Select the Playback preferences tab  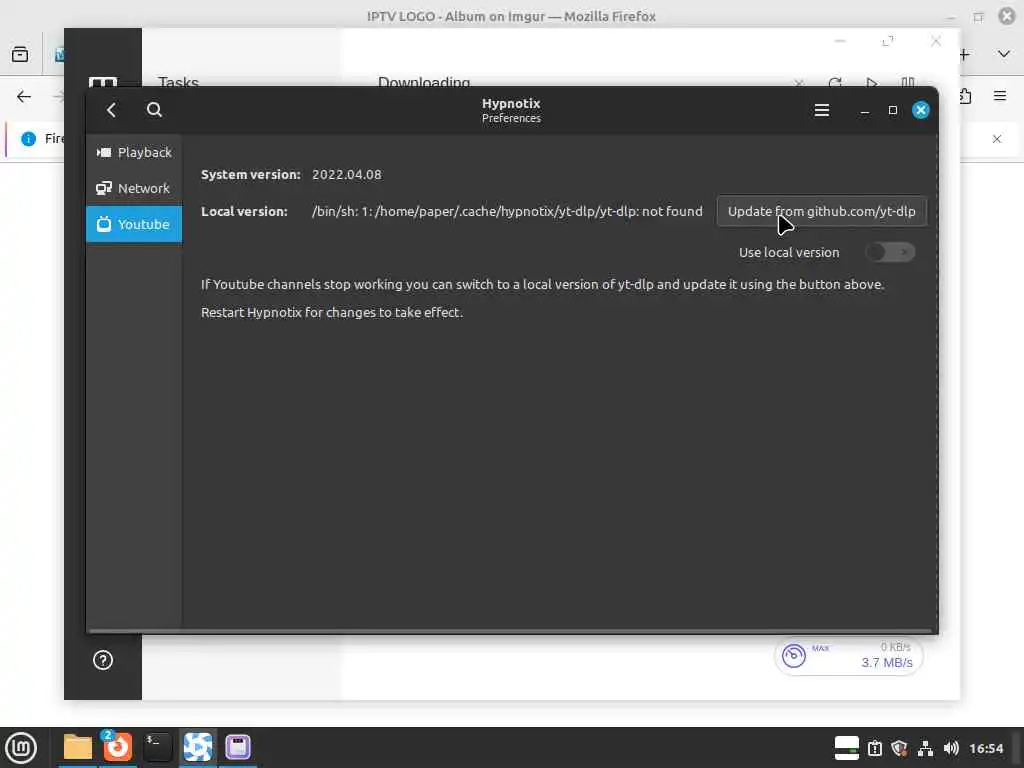tap(134, 152)
